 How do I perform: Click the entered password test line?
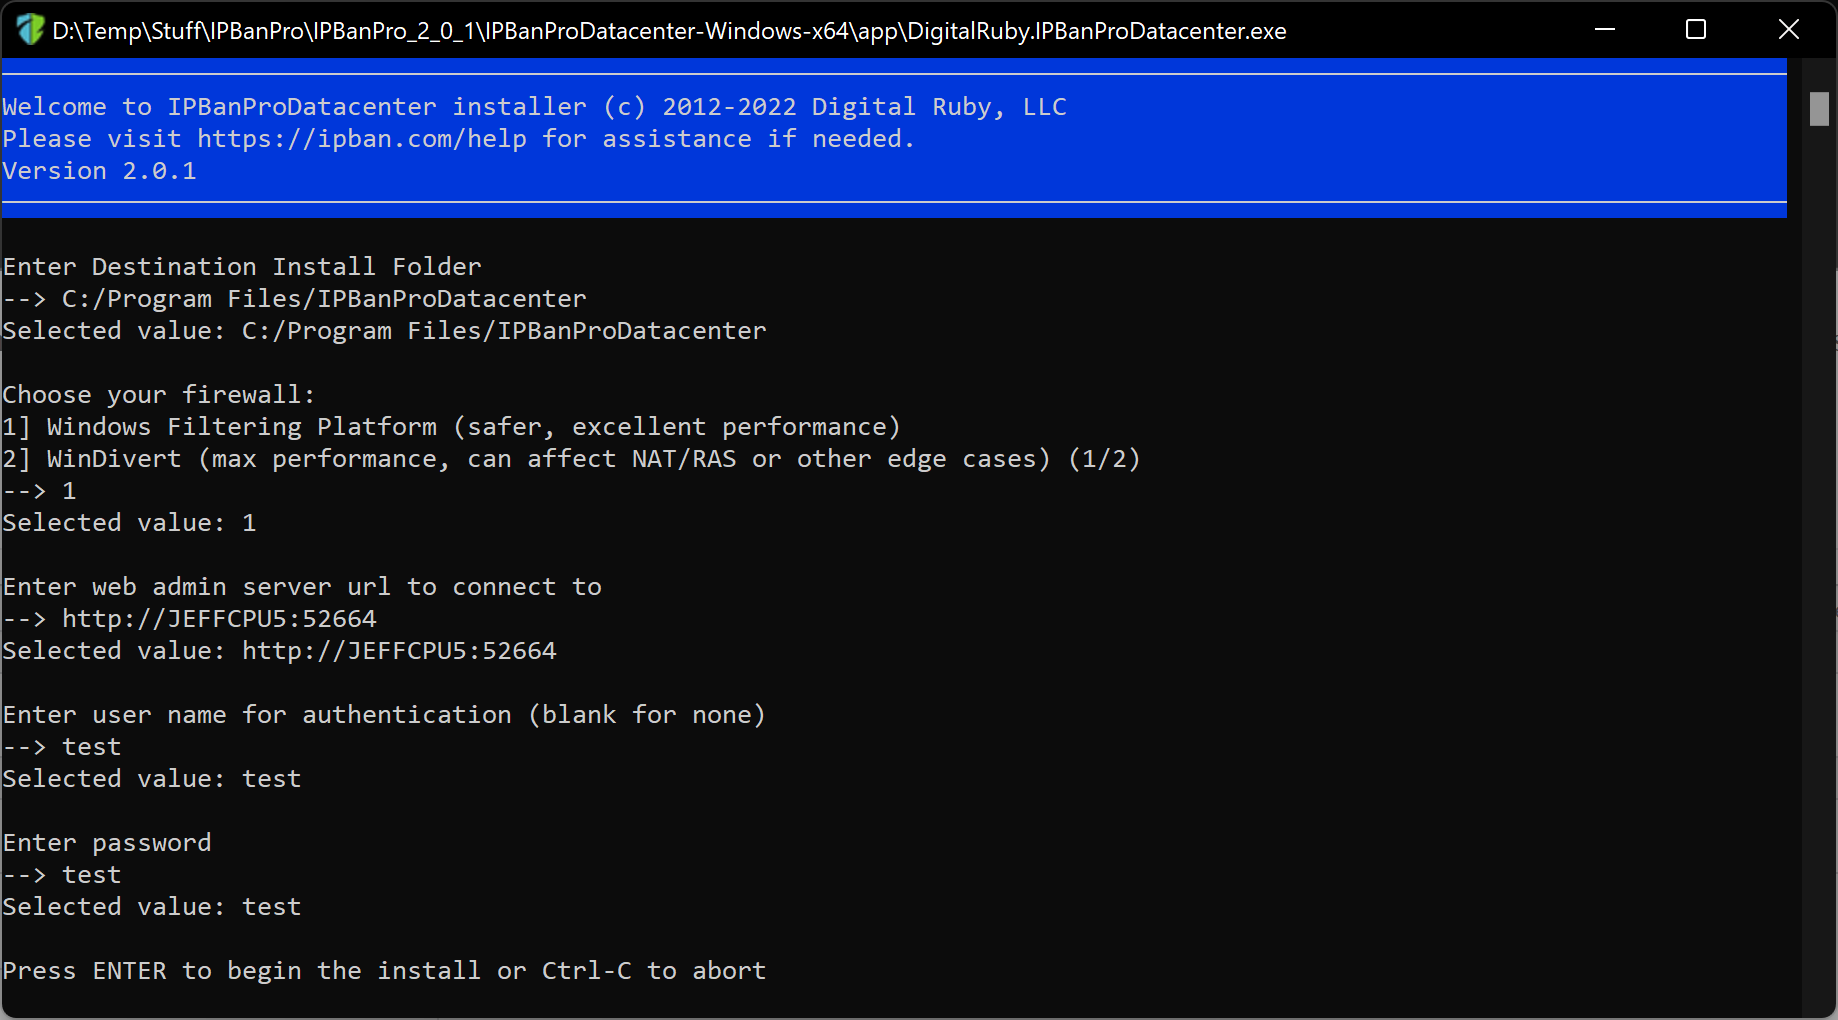(x=62, y=875)
